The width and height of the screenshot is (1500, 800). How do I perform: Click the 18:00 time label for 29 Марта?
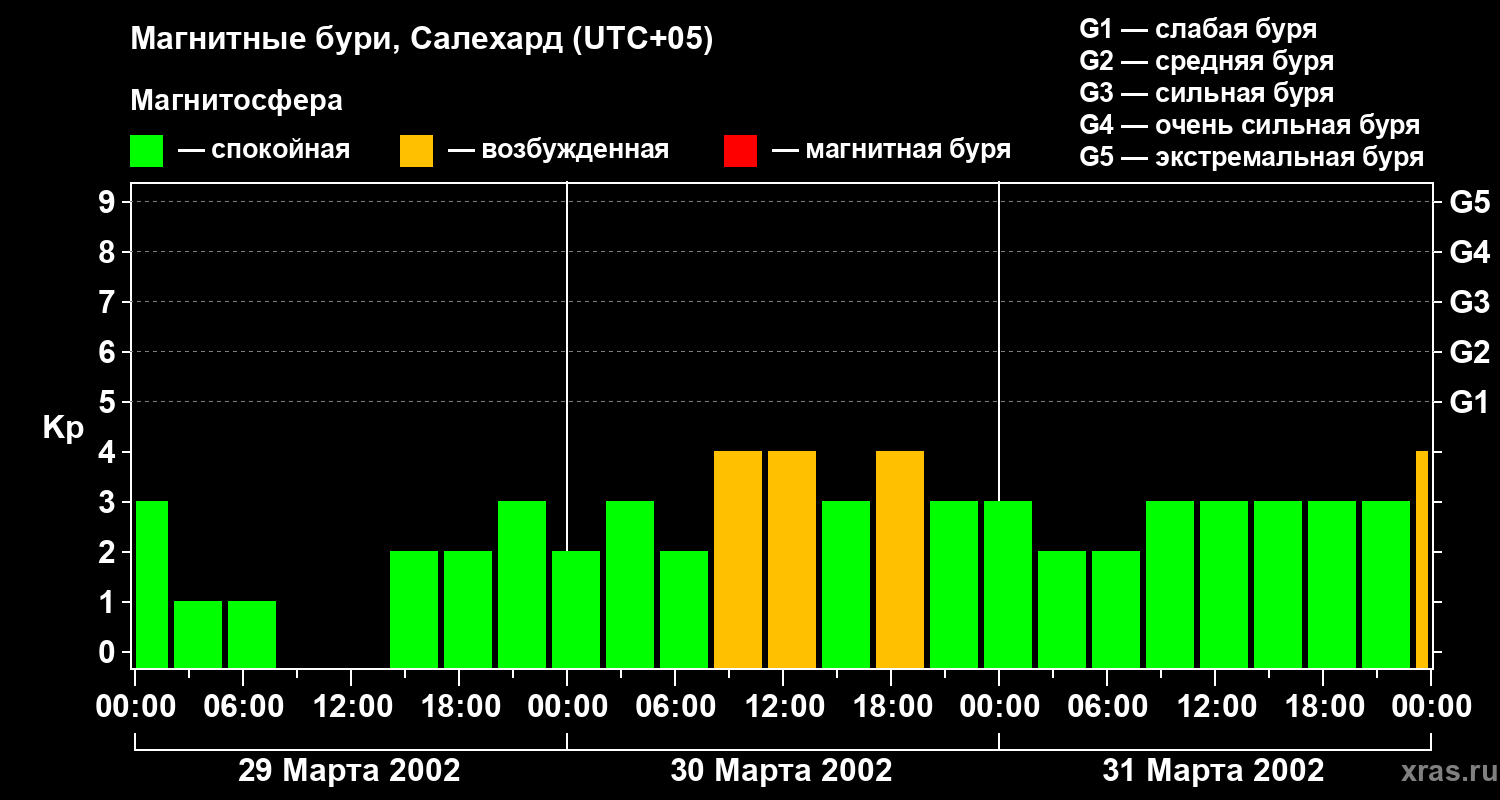click(459, 707)
